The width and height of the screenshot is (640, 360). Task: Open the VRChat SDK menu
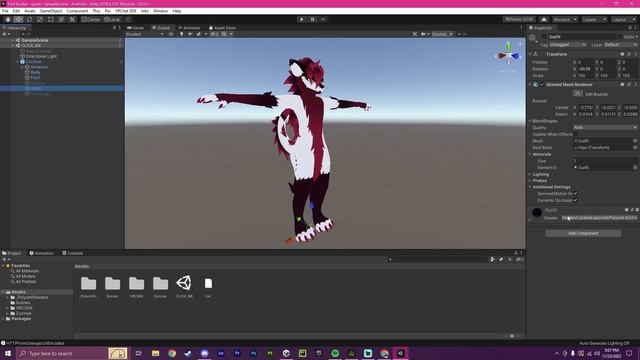click(125, 11)
